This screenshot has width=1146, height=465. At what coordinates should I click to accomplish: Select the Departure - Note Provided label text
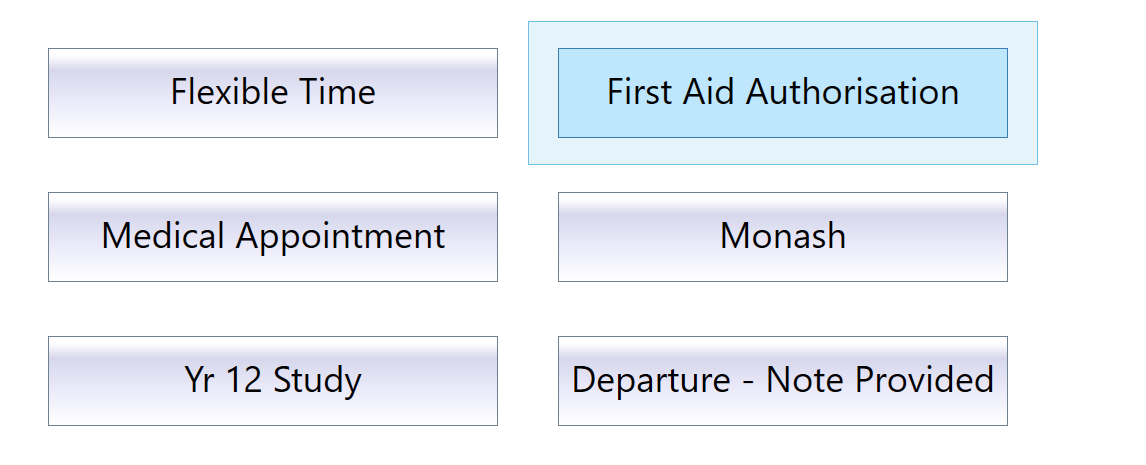click(782, 381)
